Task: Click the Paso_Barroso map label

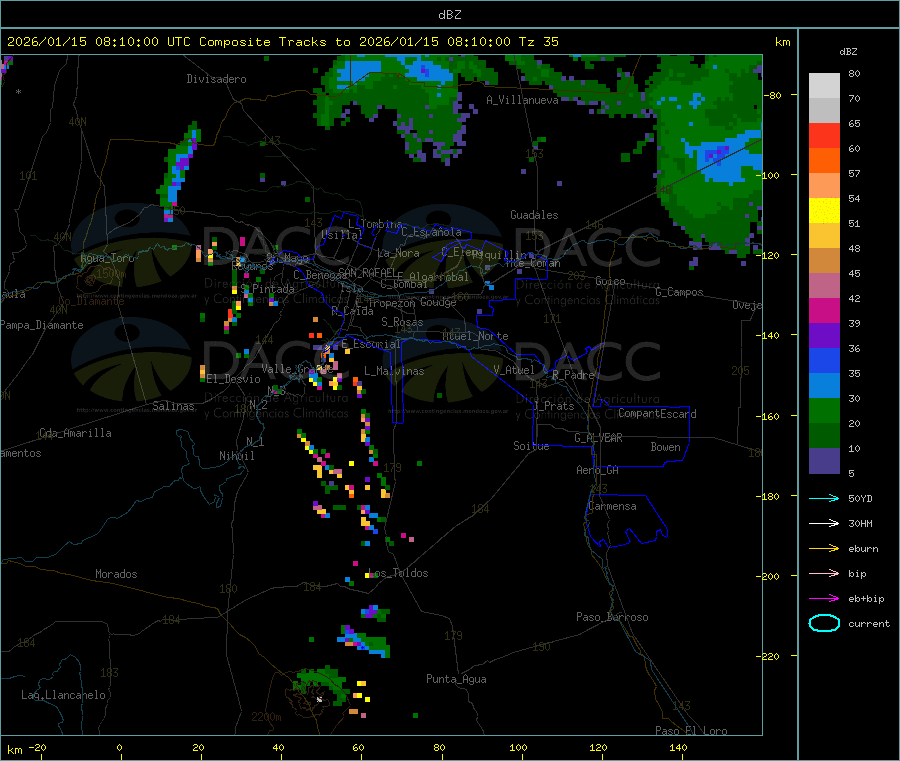Action: 612,617
